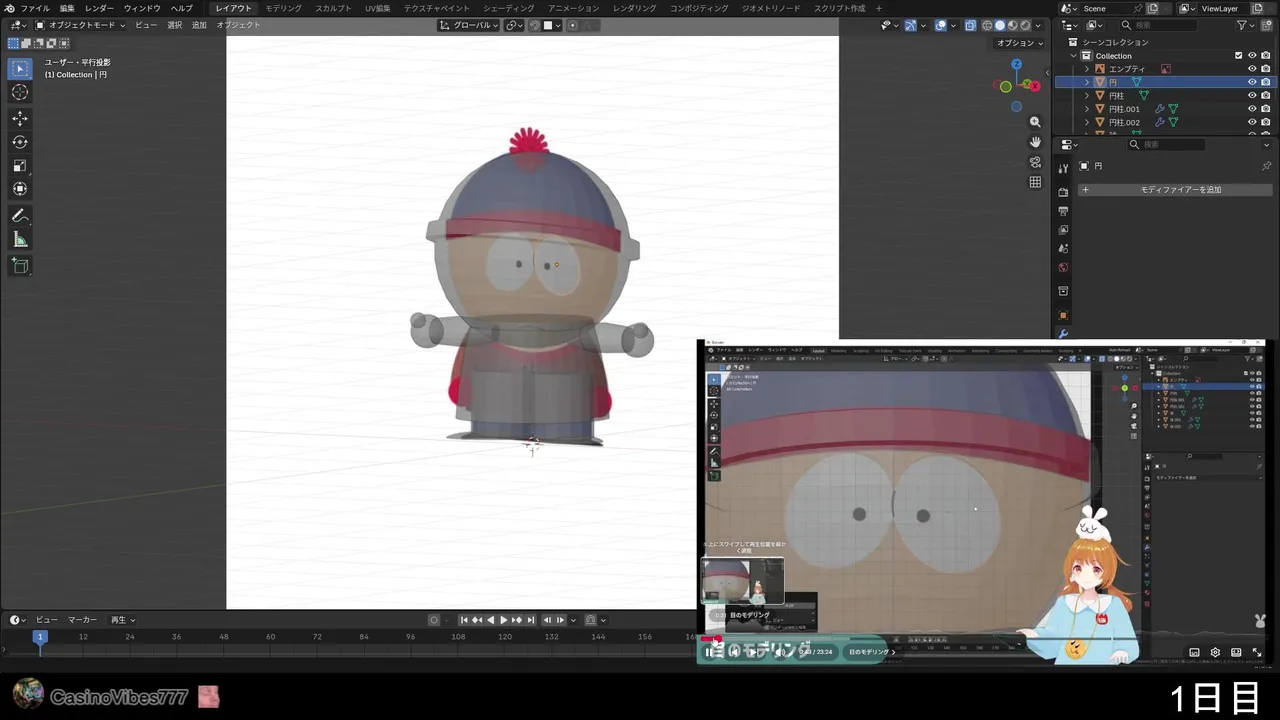1280x720 pixels.
Task: Open the Collection properties tab
Action: [x=1063, y=291]
